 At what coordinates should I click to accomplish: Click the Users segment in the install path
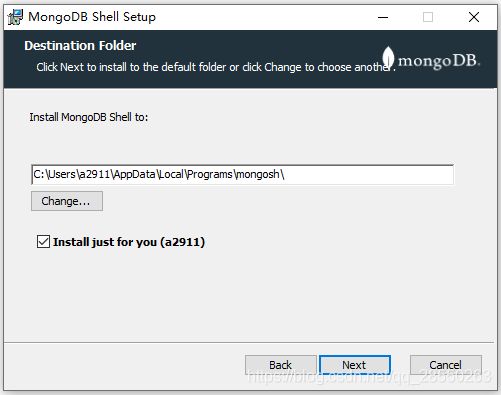click(x=62, y=174)
